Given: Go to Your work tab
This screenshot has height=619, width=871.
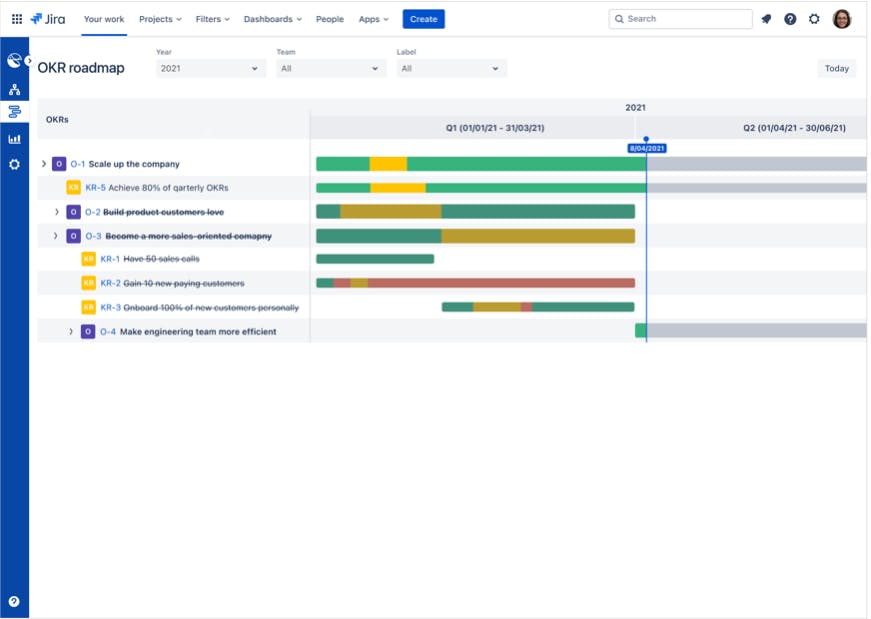Looking at the screenshot, I should pos(104,19).
